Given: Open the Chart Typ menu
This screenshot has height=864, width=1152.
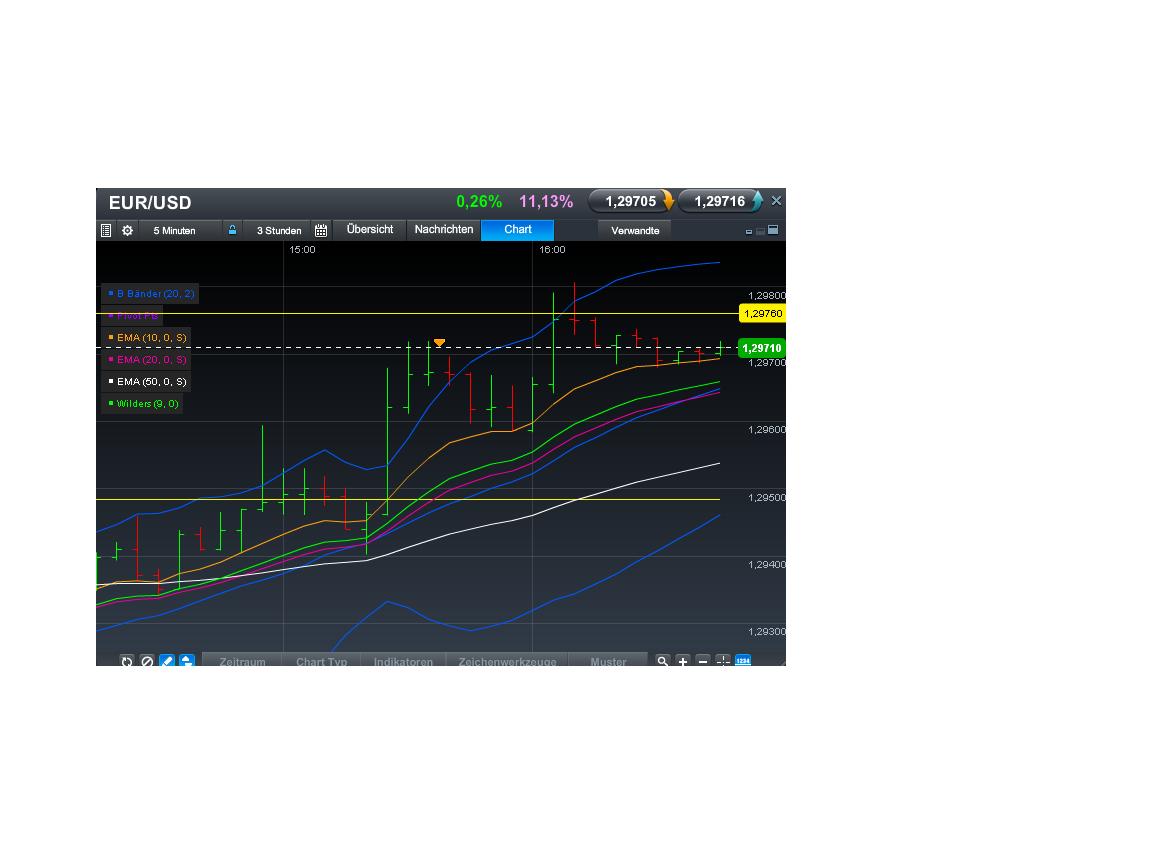Looking at the screenshot, I should click(322, 661).
